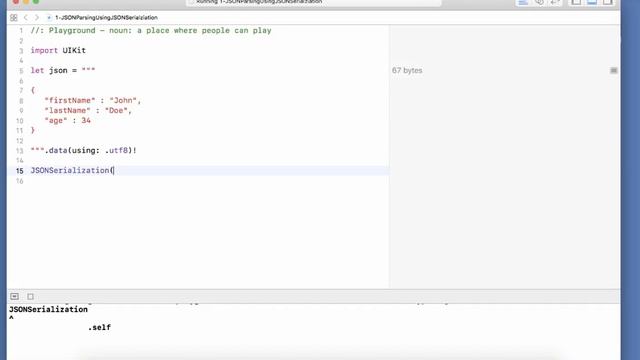The image size is (640, 360).
Task: Click the 67 bytes result value
Action: (x=407, y=70)
